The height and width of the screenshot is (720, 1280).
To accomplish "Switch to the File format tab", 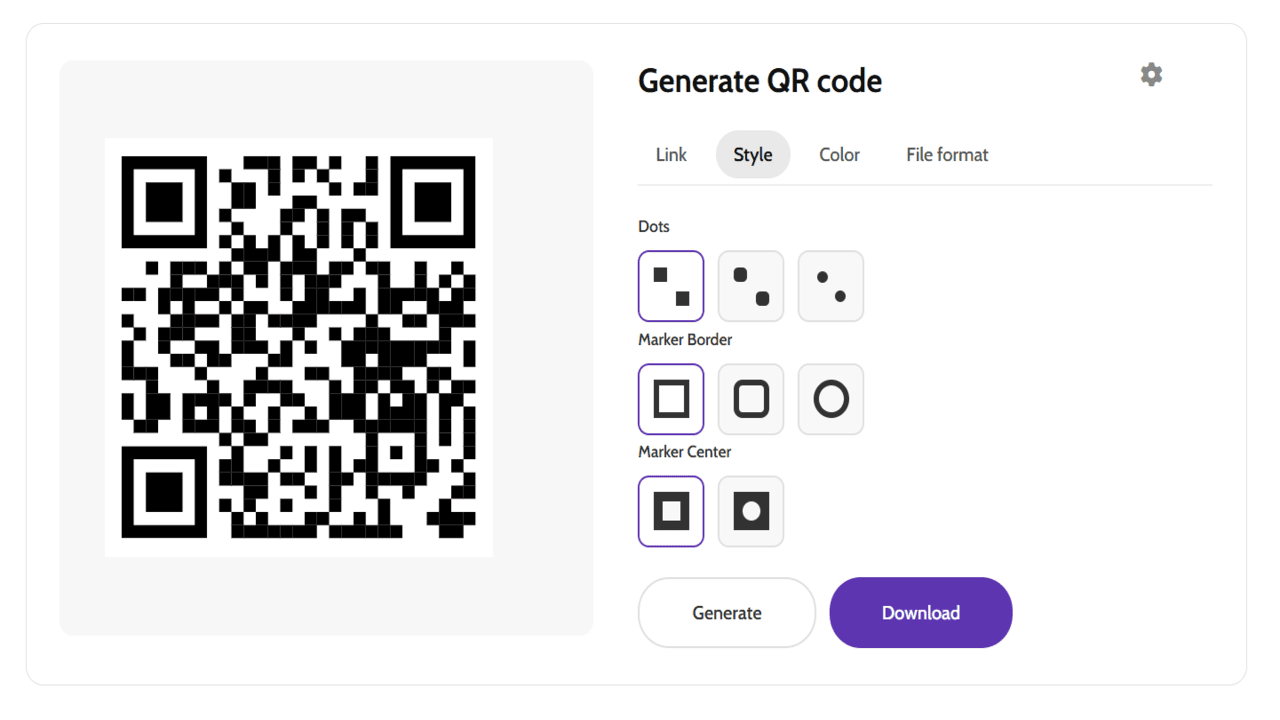I will (x=946, y=154).
